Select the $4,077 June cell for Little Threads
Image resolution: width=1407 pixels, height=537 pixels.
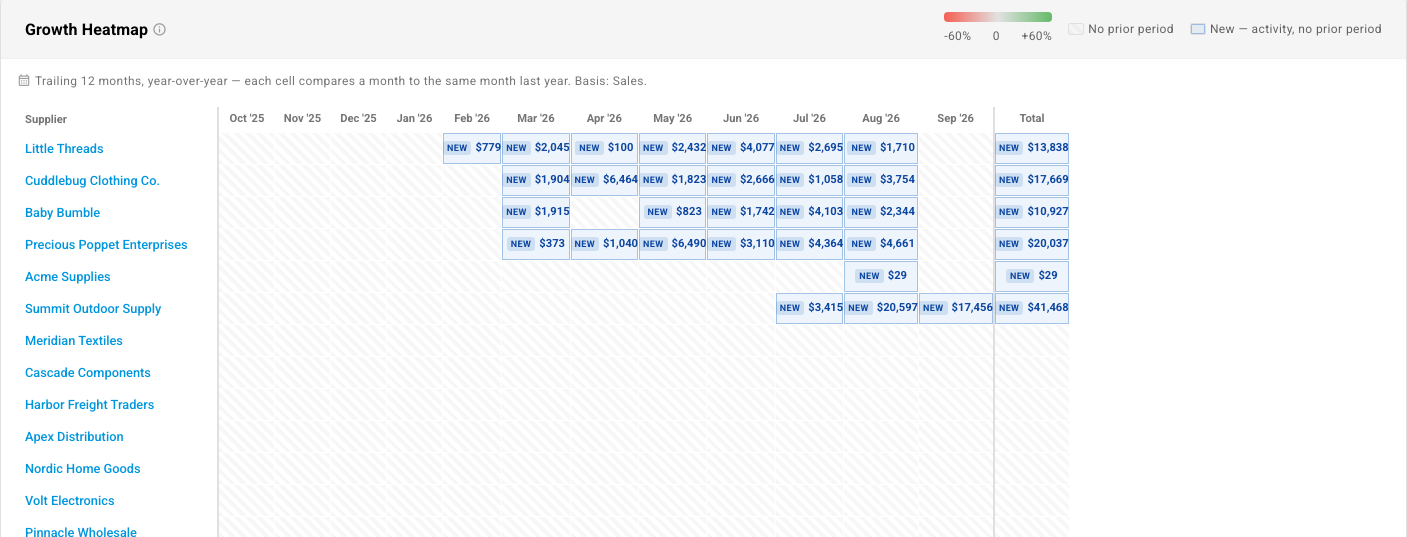[x=741, y=148]
